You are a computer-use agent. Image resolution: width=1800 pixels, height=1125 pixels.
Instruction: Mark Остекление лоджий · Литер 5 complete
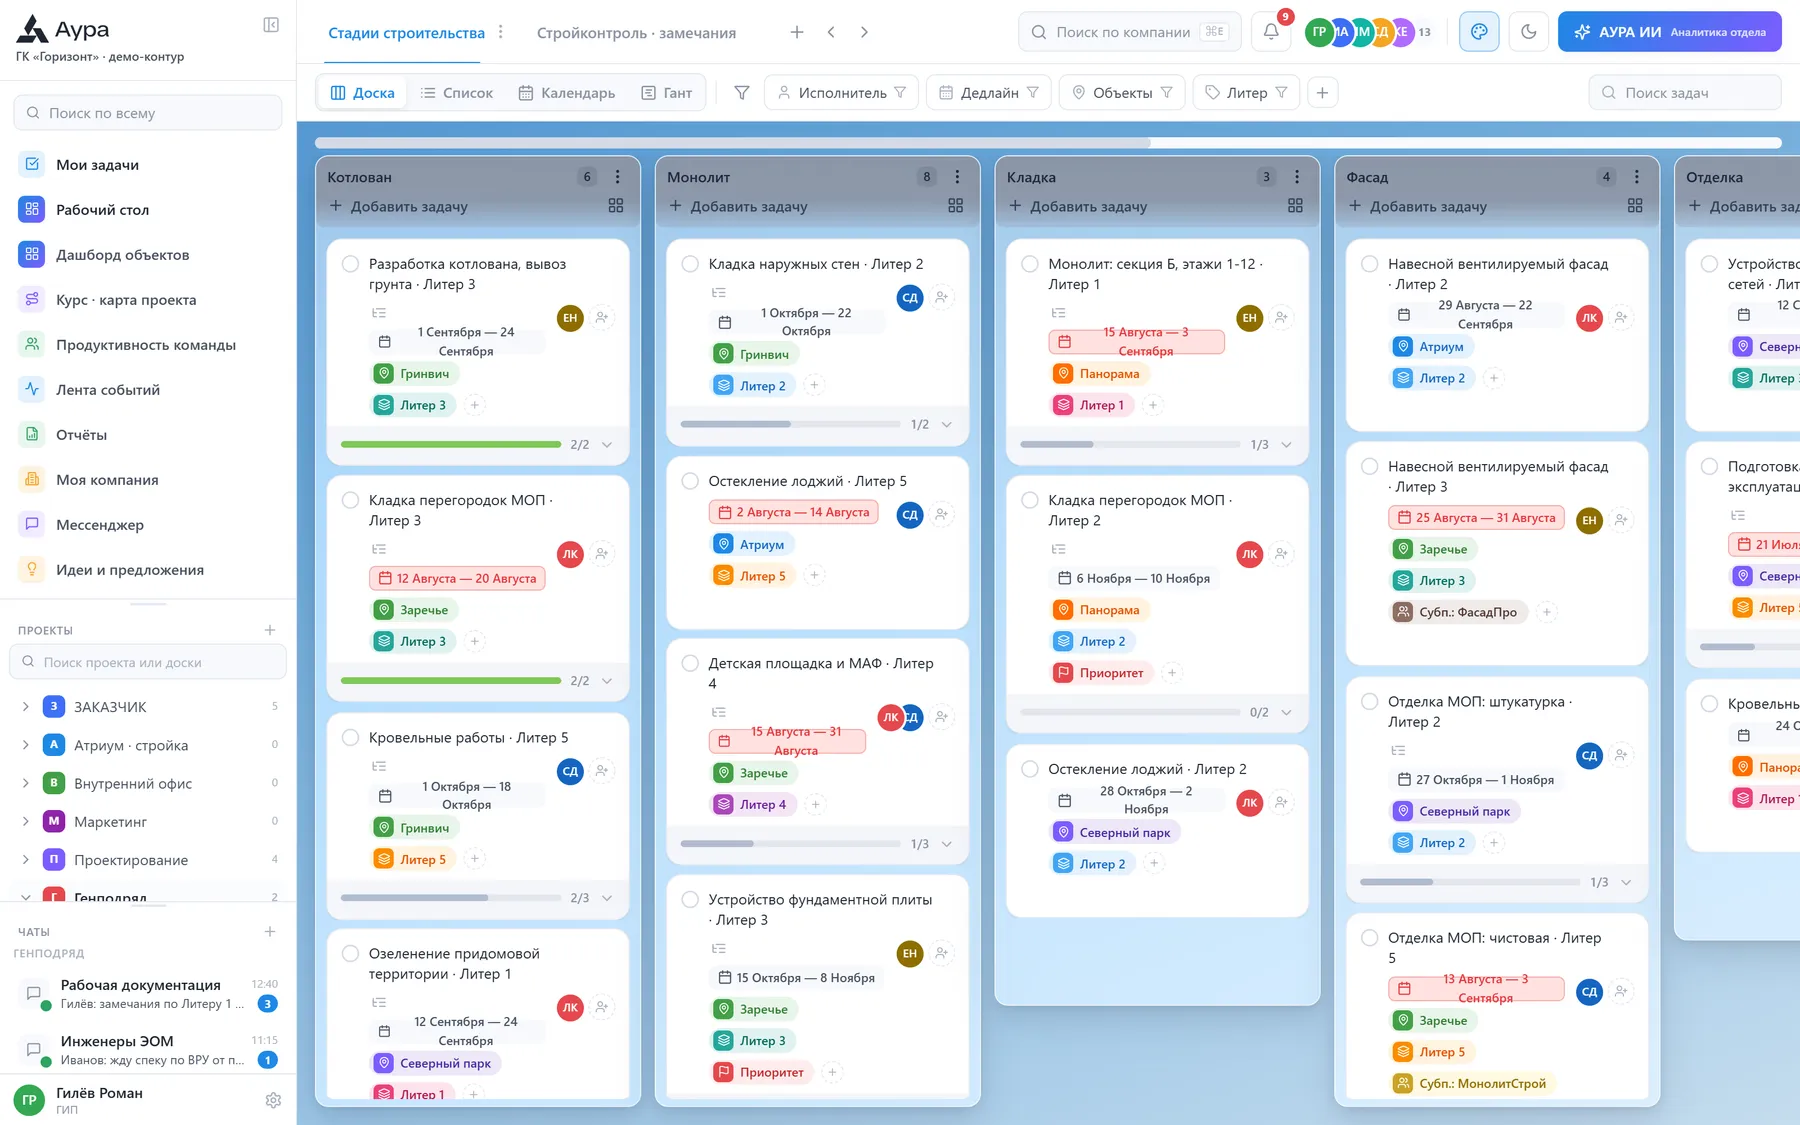[690, 481]
